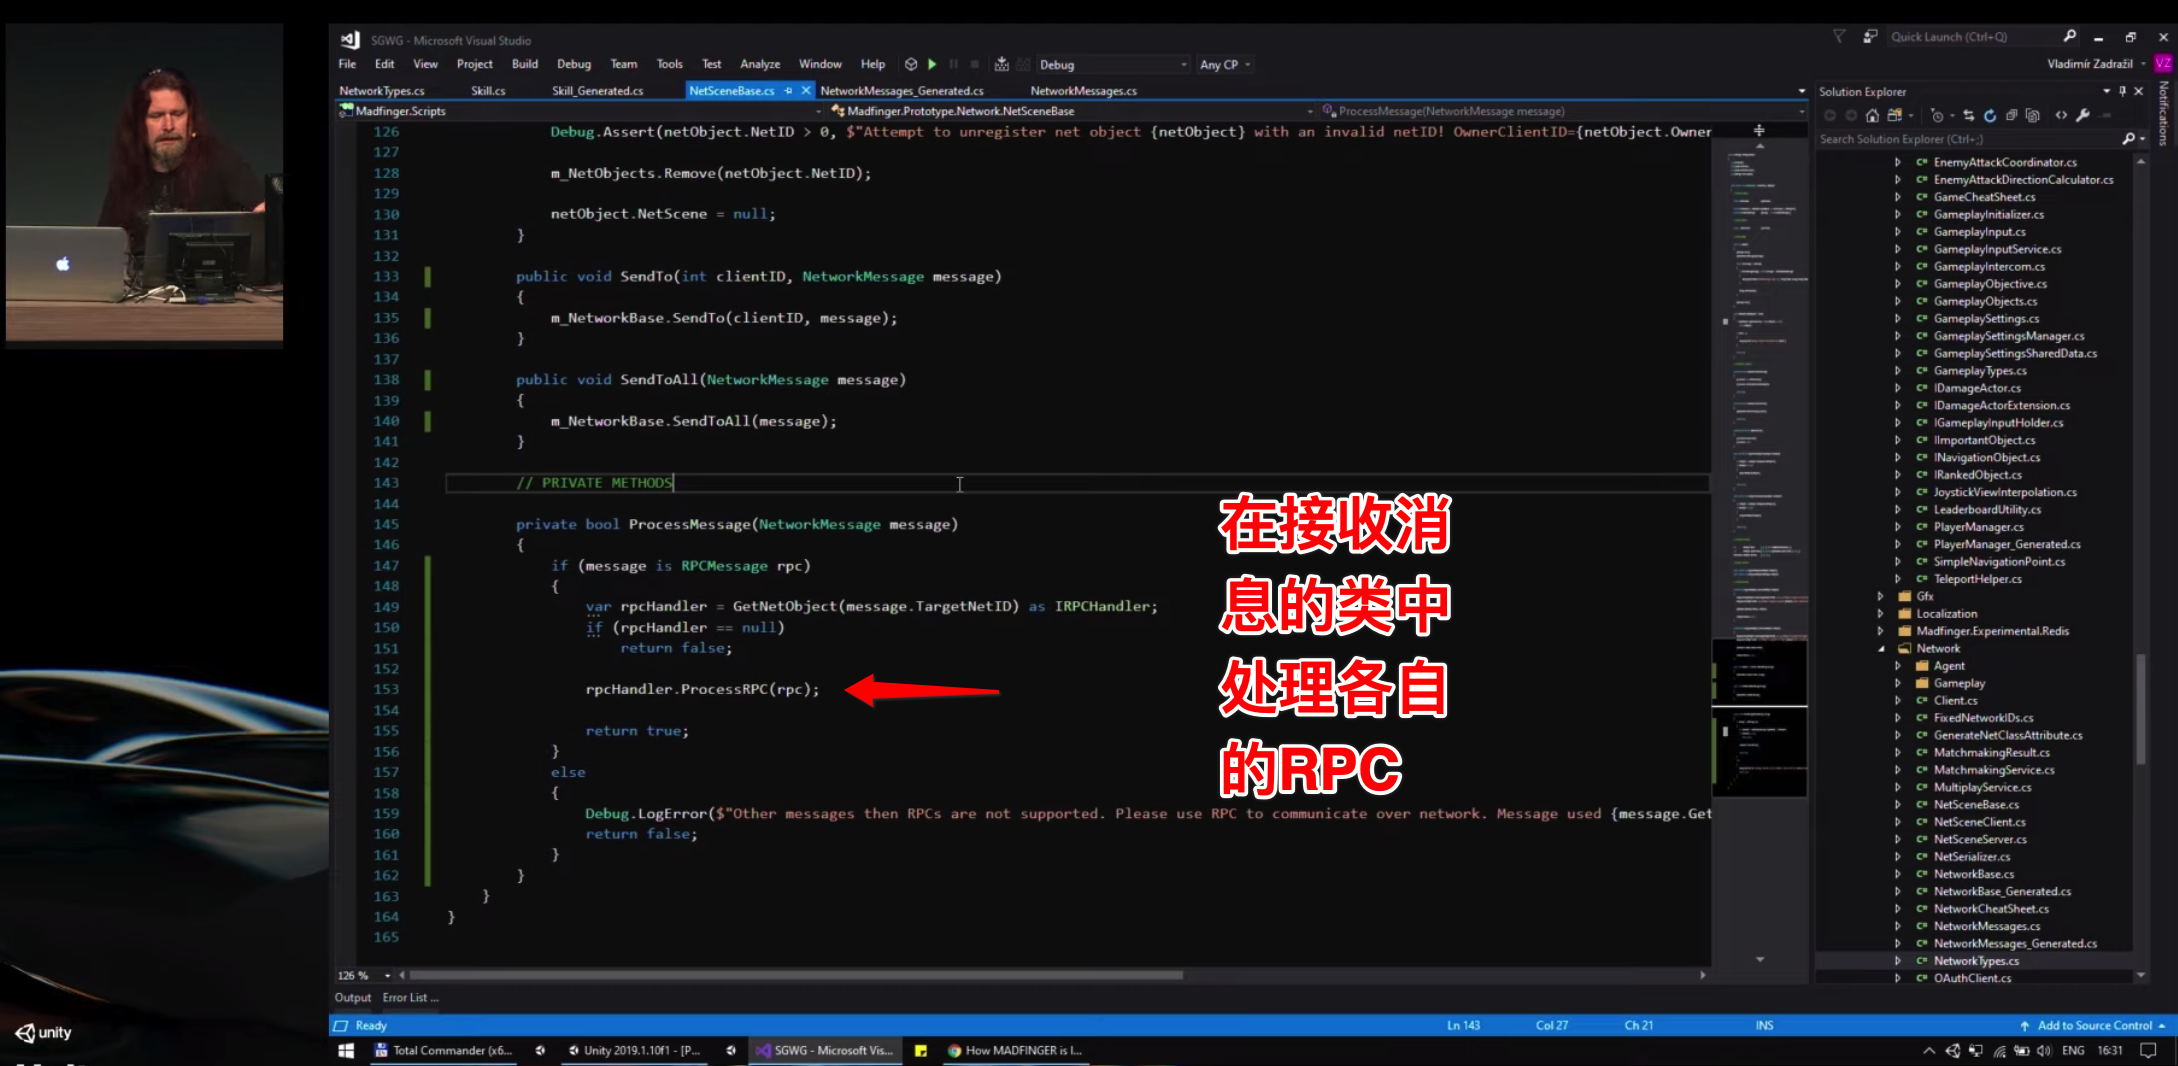Open the Error List panel tab
The image size is (2178, 1066).
[x=410, y=997]
